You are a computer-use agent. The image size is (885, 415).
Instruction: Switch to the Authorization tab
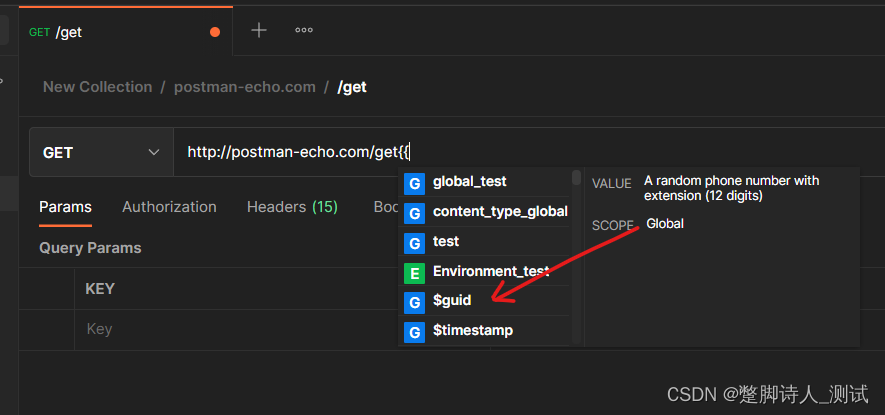(169, 207)
